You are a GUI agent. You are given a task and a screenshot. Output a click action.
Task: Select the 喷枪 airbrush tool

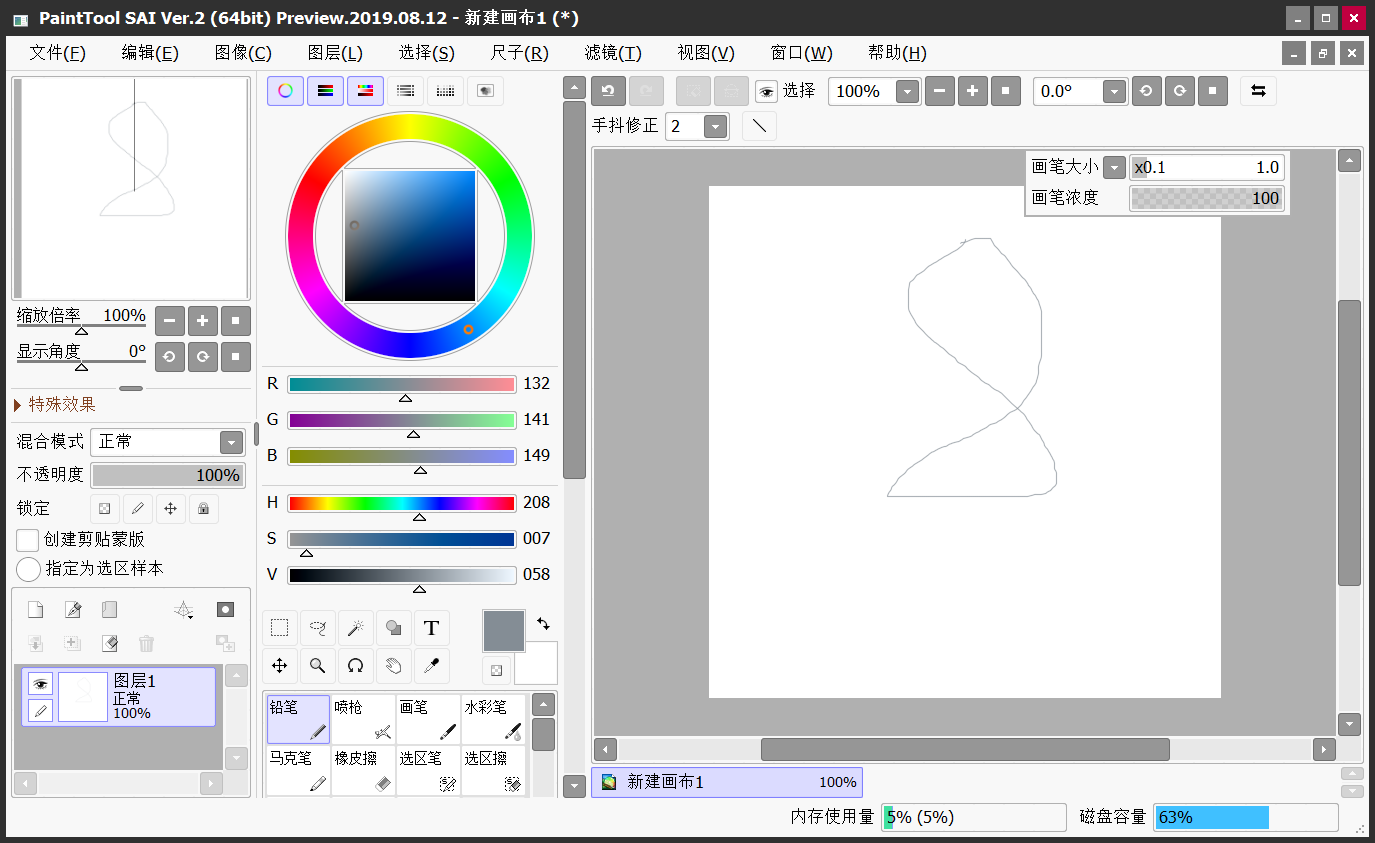(x=362, y=719)
